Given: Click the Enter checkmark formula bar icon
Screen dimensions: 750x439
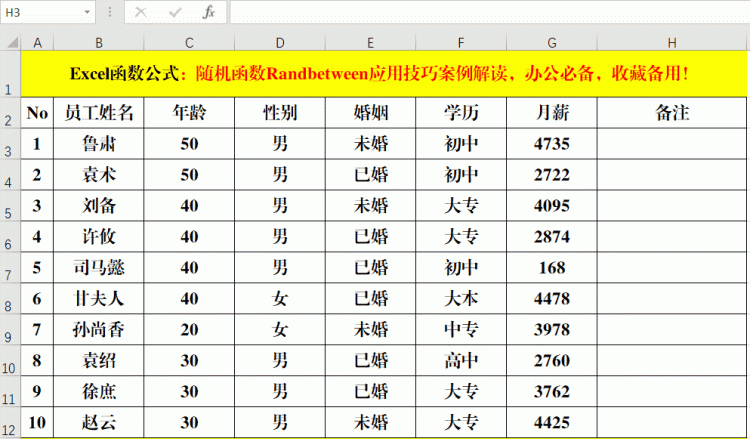Looking at the screenshot, I should [x=175, y=12].
